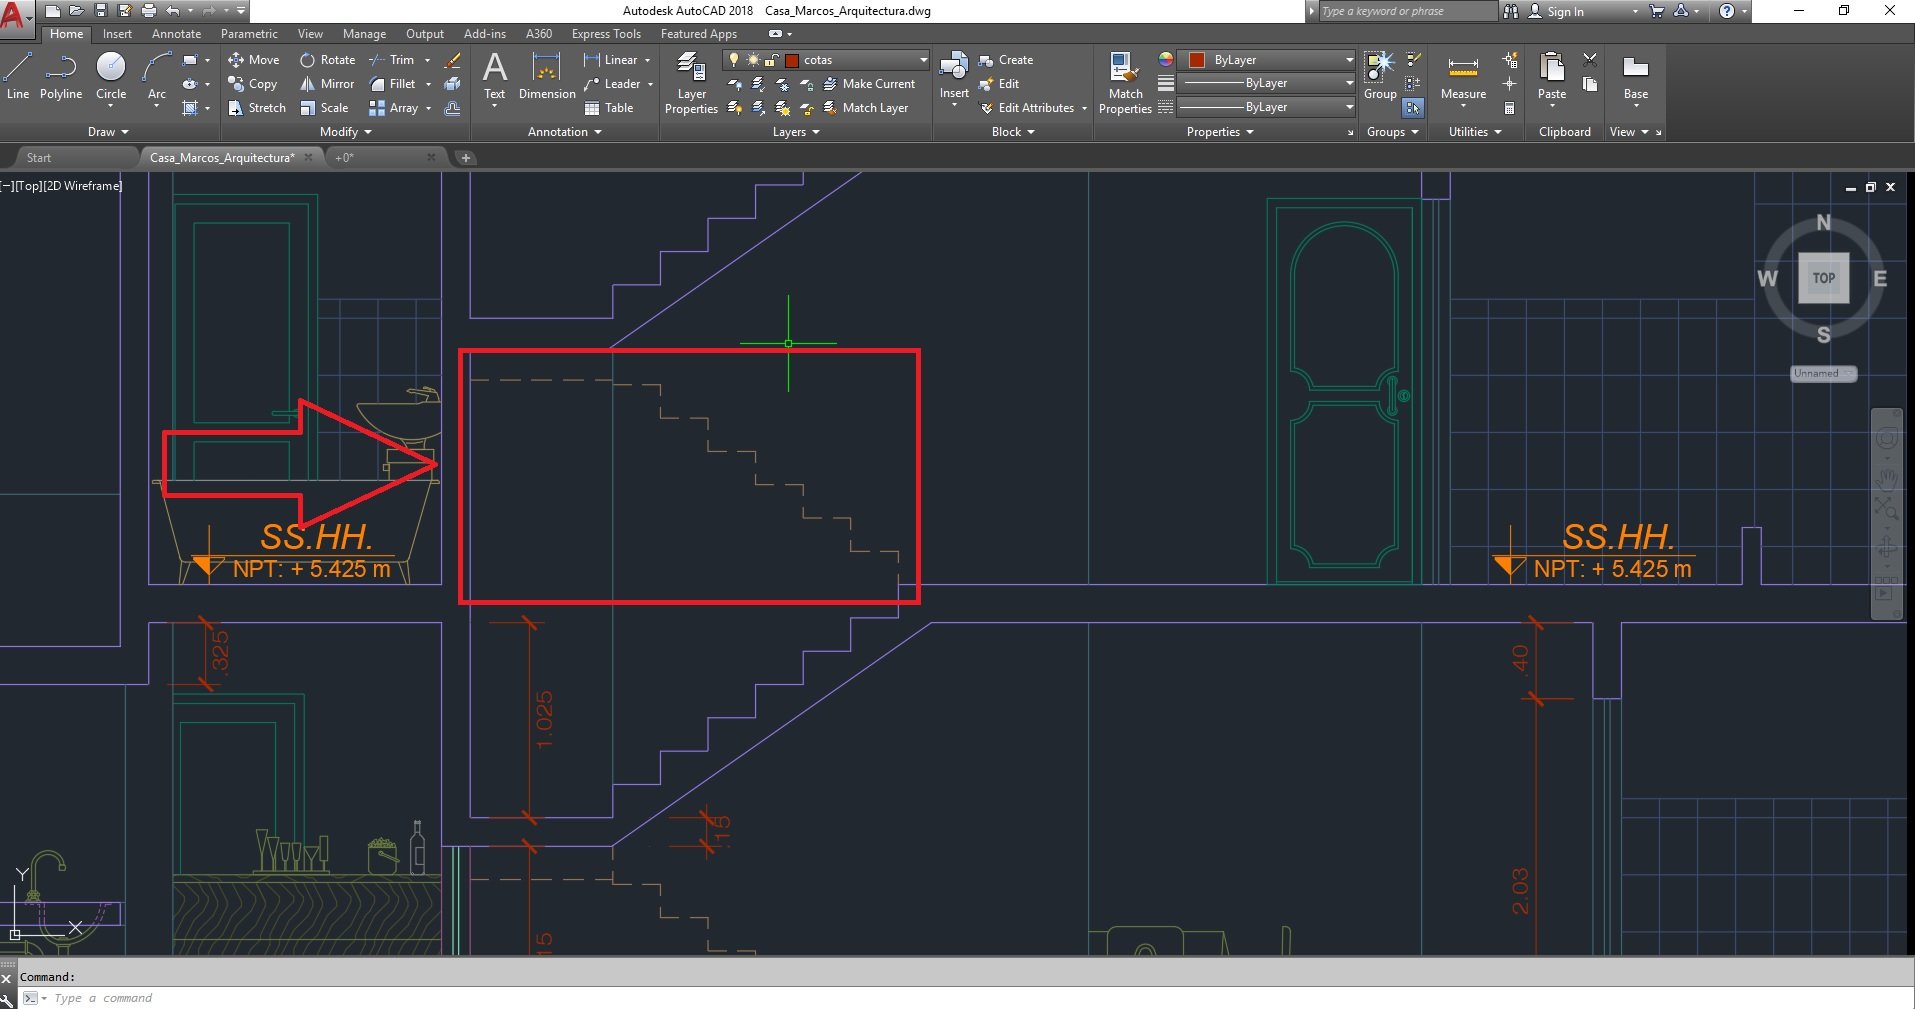Select the Mirror tool
This screenshot has width=1915, height=1009.
327,84
